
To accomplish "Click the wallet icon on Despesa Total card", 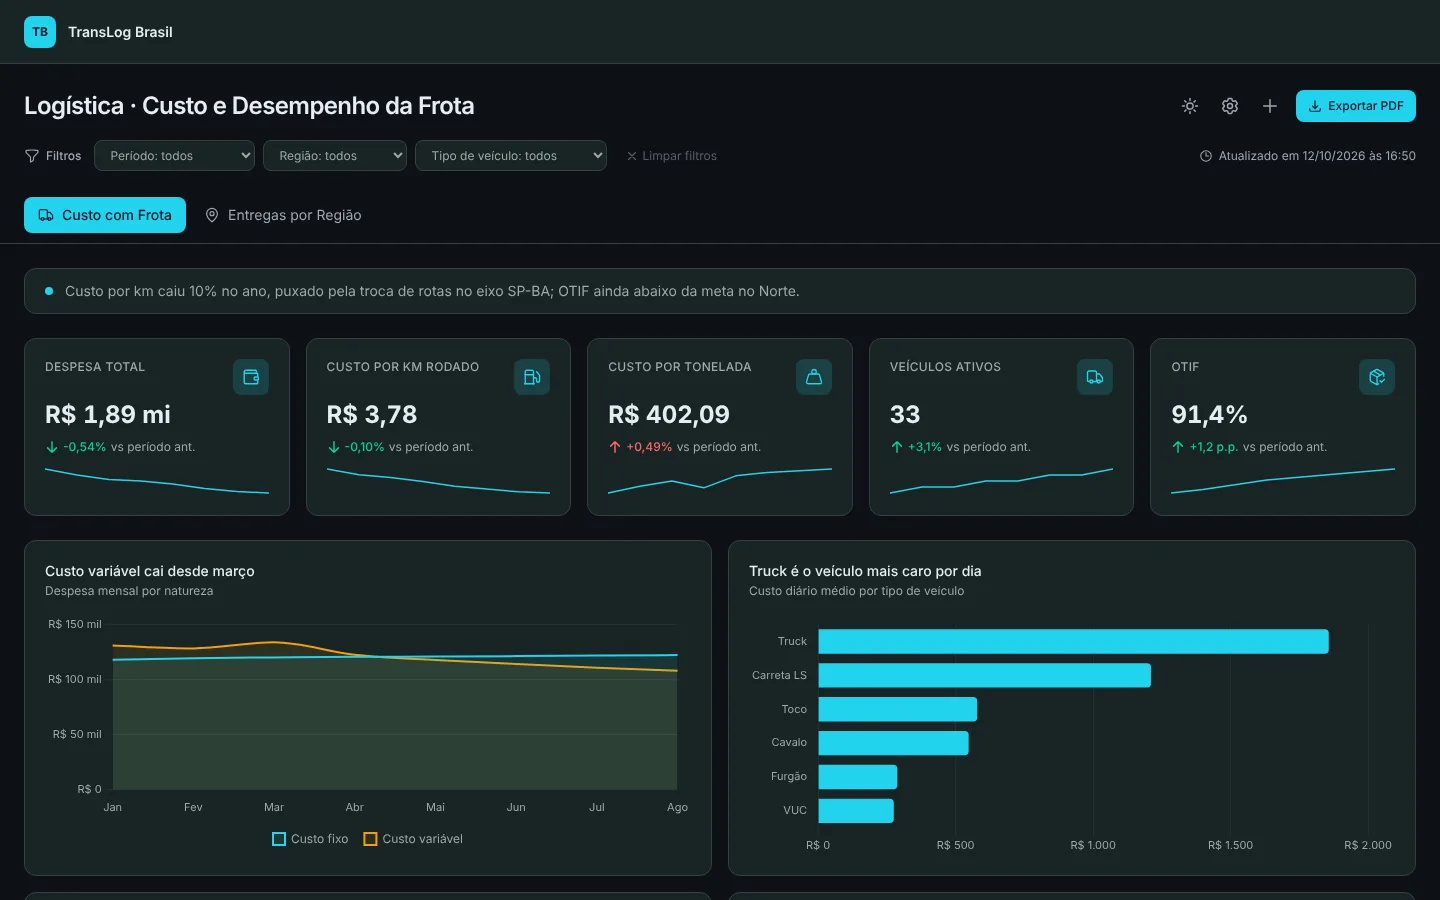I will [x=251, y=377].
